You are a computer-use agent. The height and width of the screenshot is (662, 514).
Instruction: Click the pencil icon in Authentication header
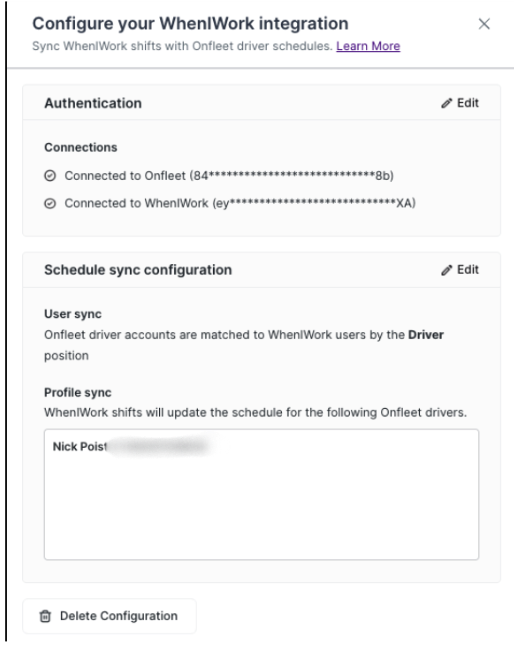446,103
